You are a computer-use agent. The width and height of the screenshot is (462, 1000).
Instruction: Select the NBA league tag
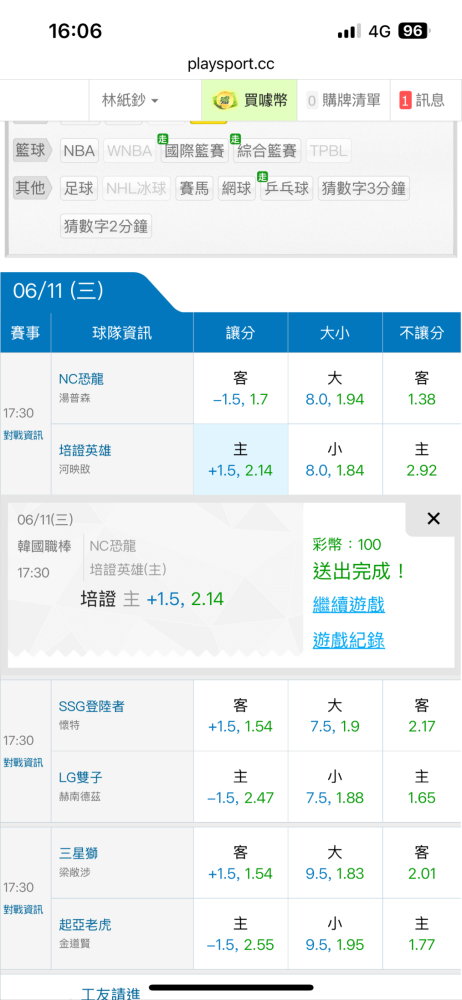point(80,151)
